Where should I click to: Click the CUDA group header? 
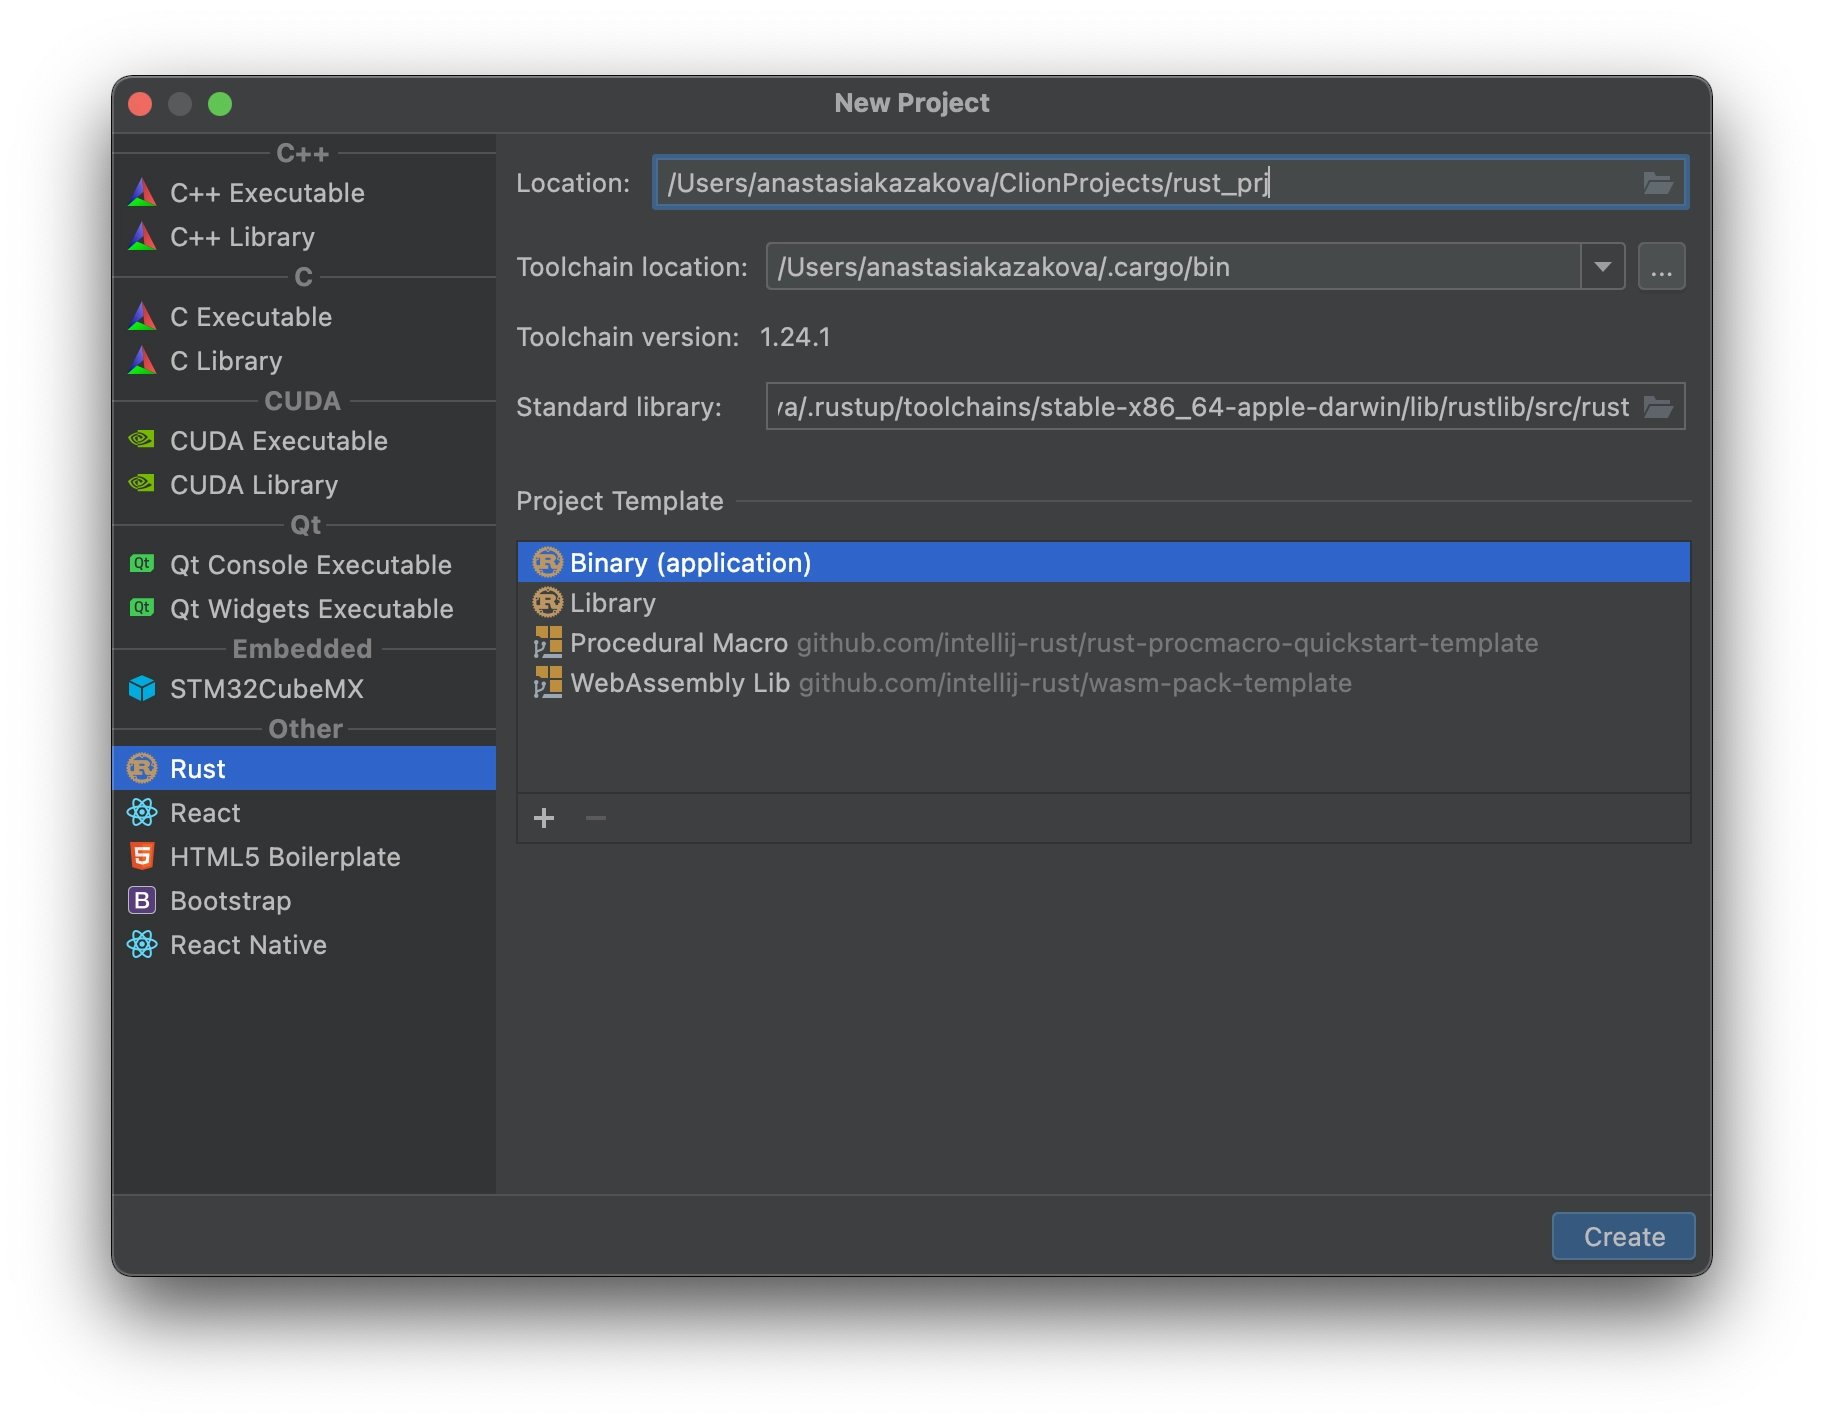(x=302, y=401)
